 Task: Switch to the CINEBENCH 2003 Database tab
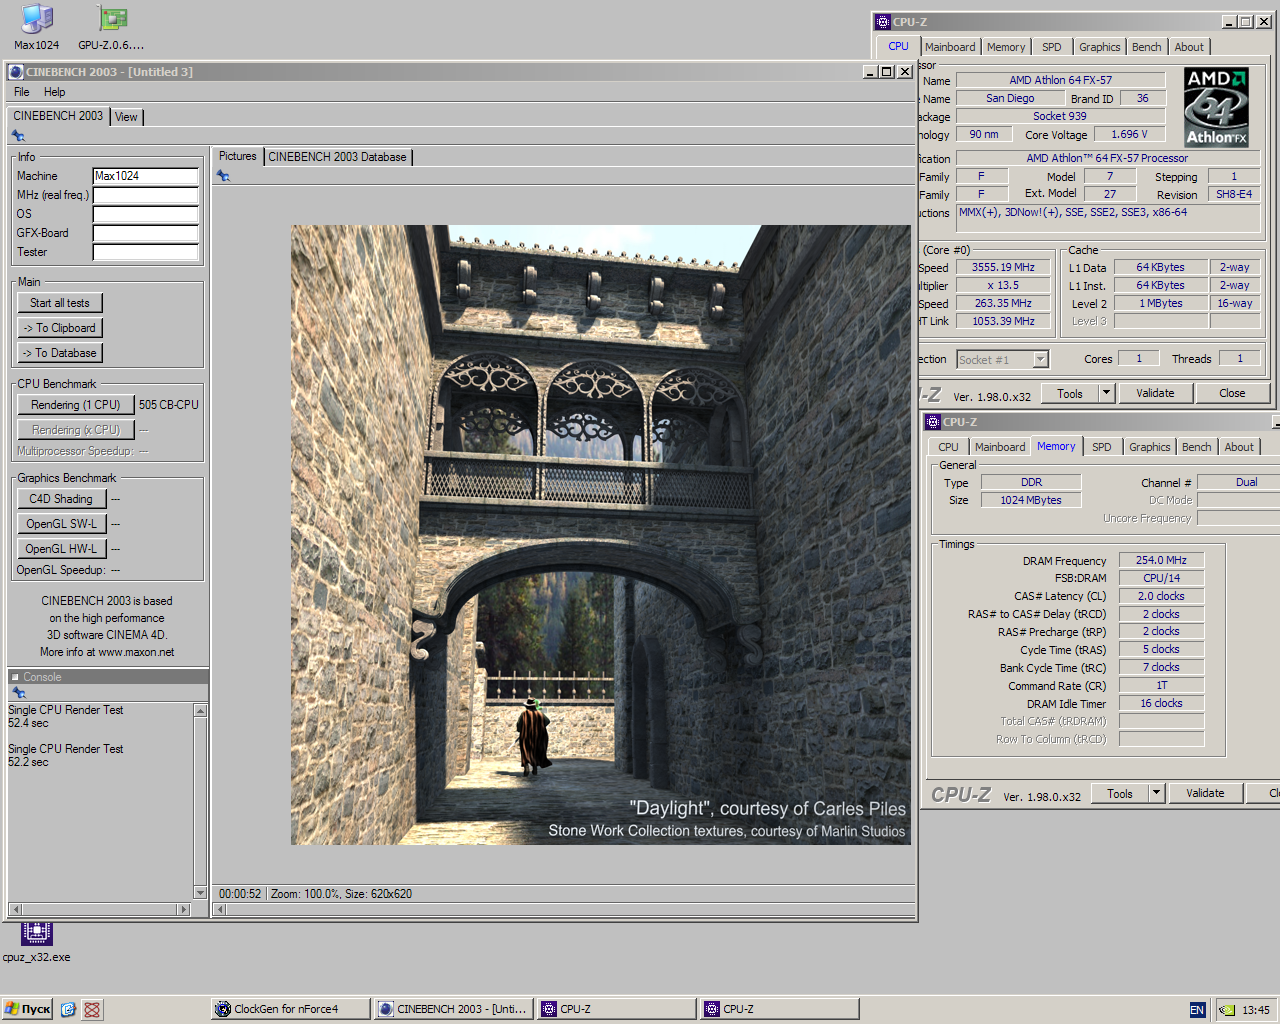pos(337,157)
